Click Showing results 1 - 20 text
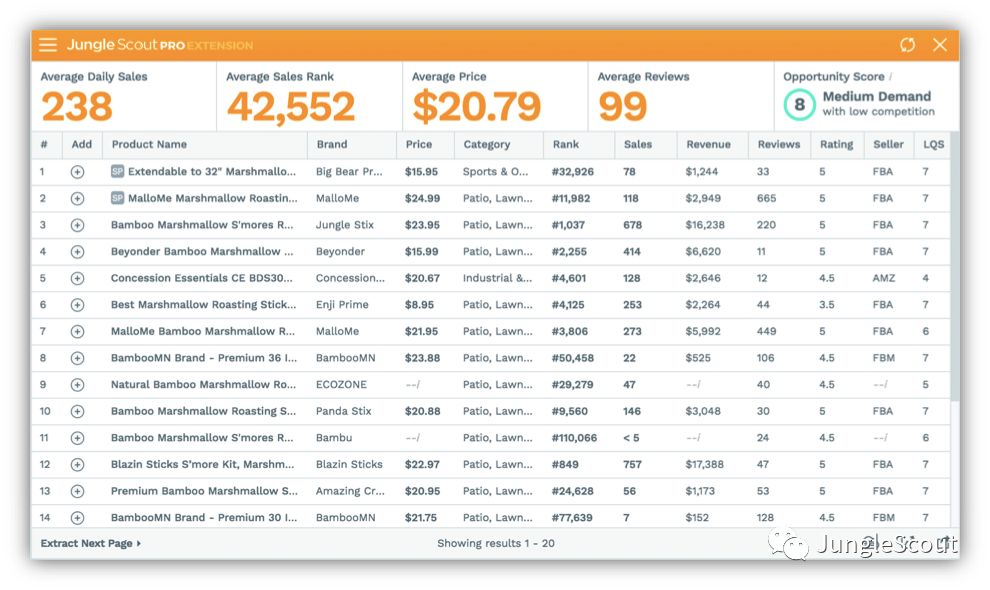This screenshot has width=990, height=590. click(x=496, y=543)
